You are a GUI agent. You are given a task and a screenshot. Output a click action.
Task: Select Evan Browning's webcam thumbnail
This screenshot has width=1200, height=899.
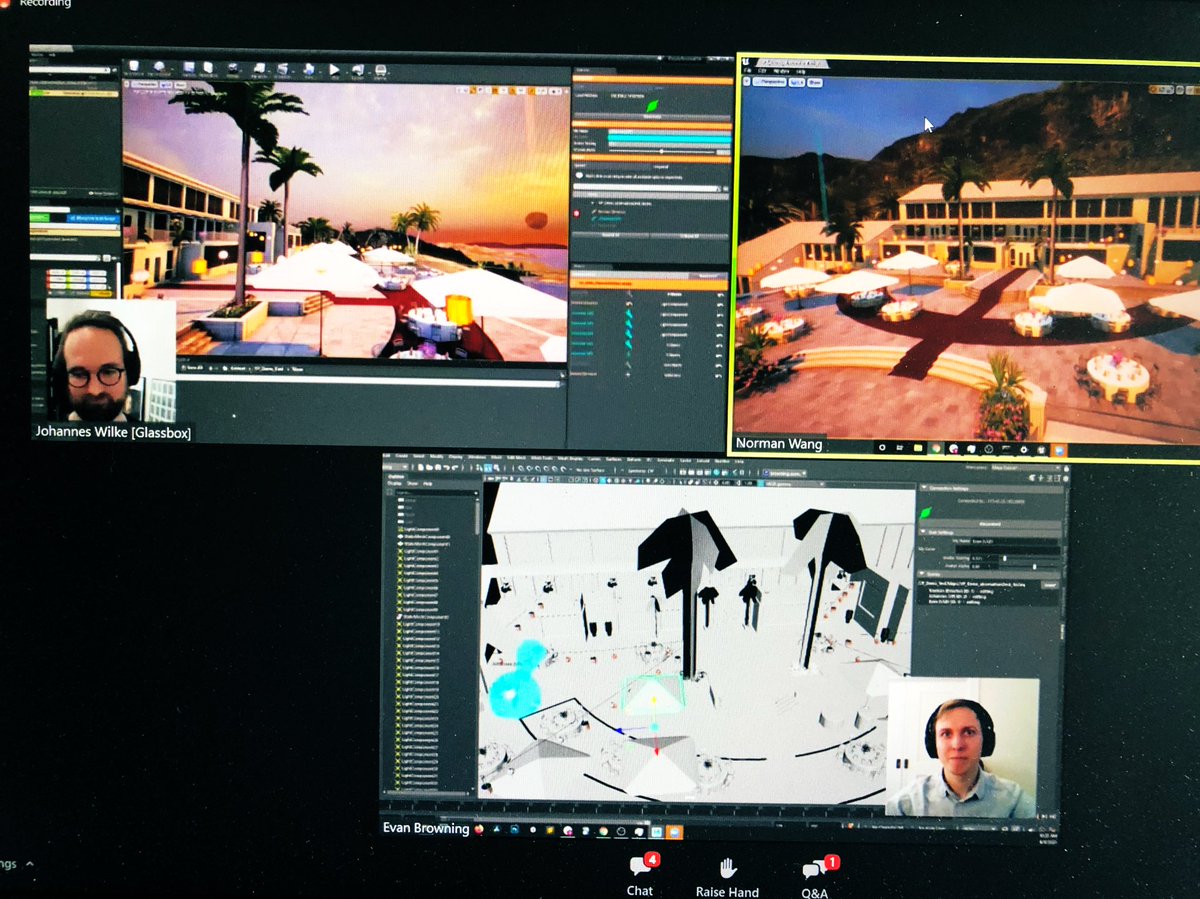[962, 747]
